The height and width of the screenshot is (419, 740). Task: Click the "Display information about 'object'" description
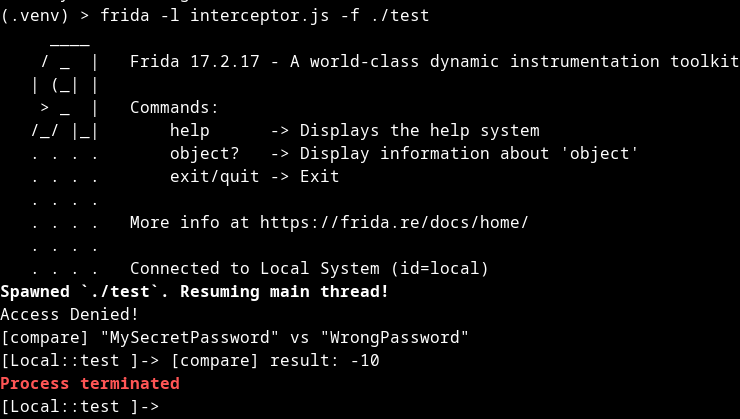pos(469,153)
